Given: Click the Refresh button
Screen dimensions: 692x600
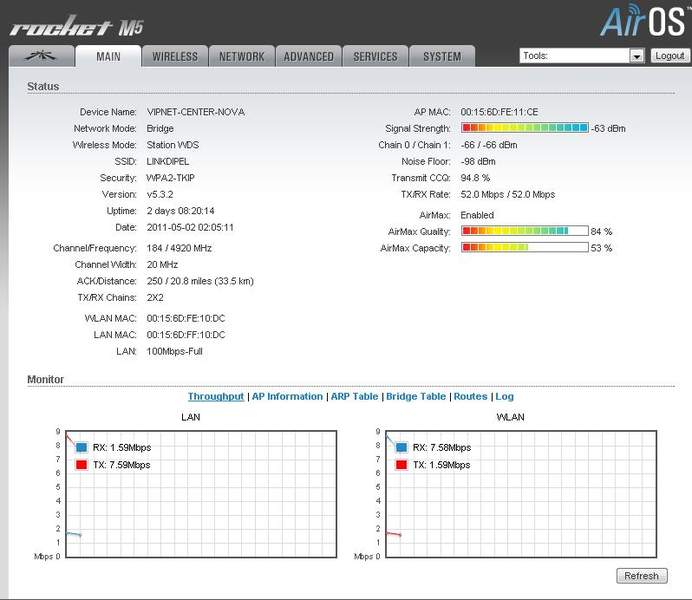Looking at the screenshot, I should pos(642,576).
